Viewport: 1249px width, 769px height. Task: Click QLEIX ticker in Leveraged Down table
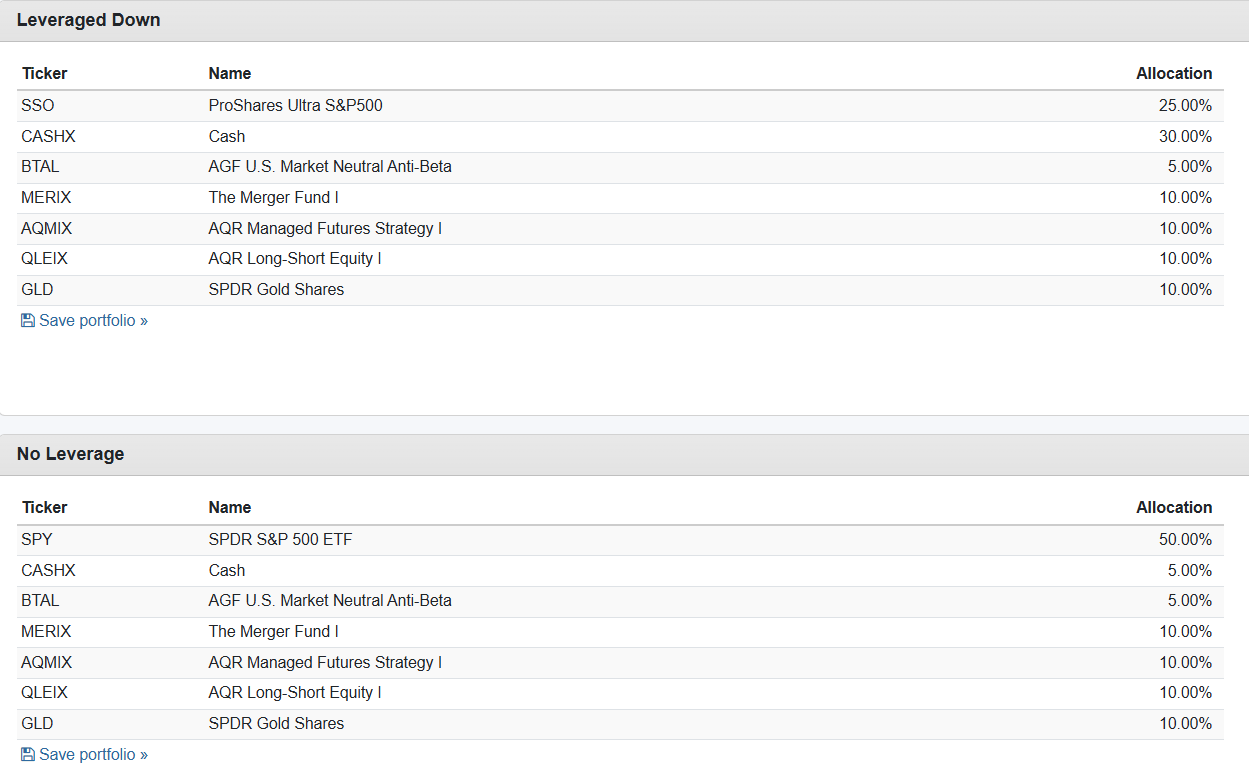point(44,258)
